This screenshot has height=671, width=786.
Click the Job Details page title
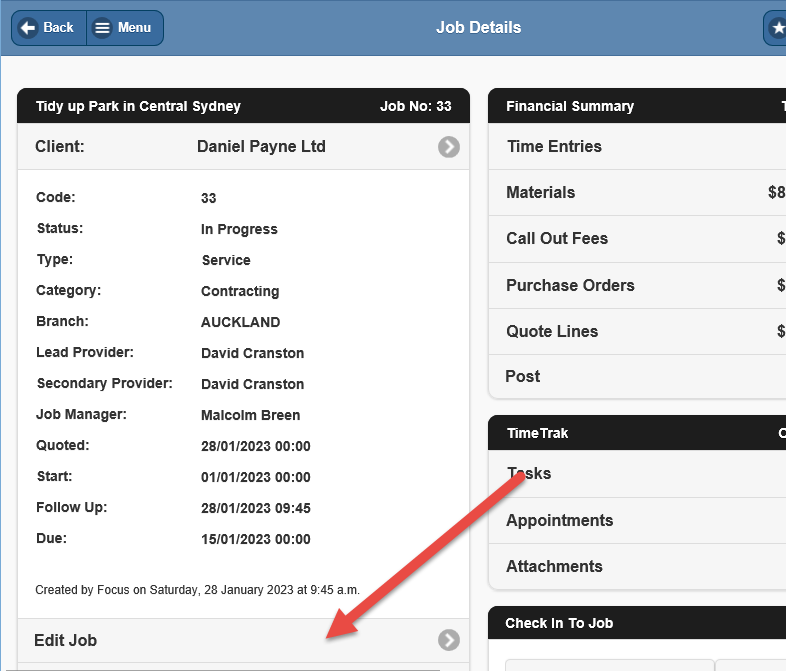click(478, 27)
